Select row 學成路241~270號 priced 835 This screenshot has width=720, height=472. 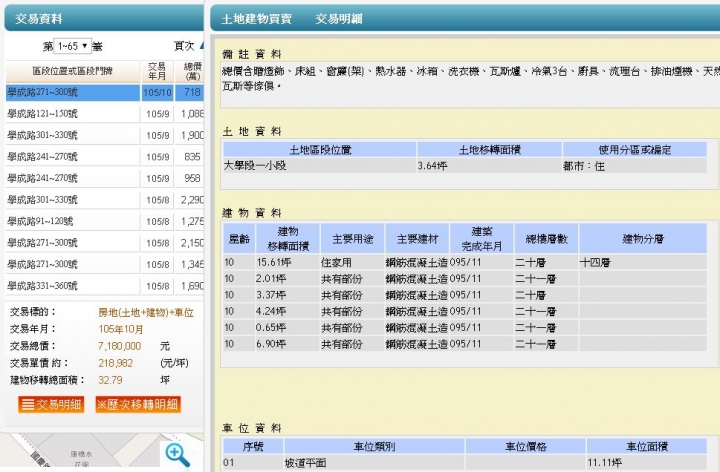pyautogui.click(x=105, y=157)
